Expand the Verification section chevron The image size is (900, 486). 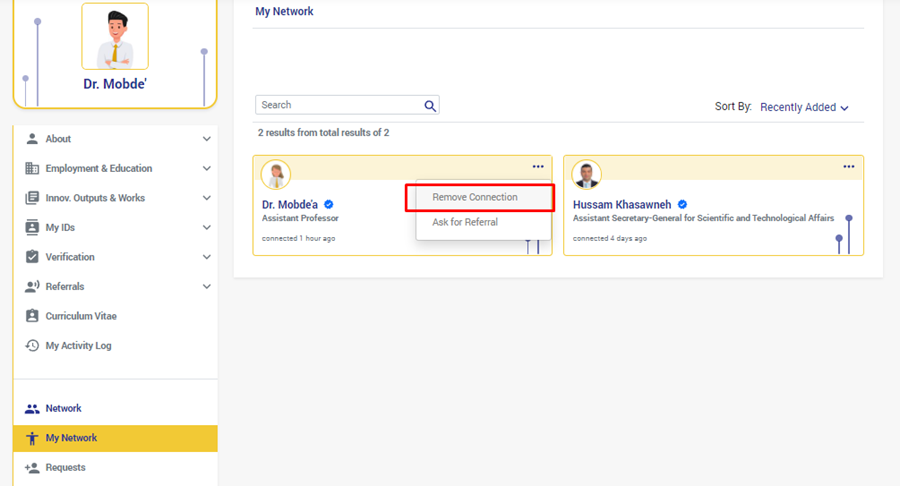[x=206, y=257]
